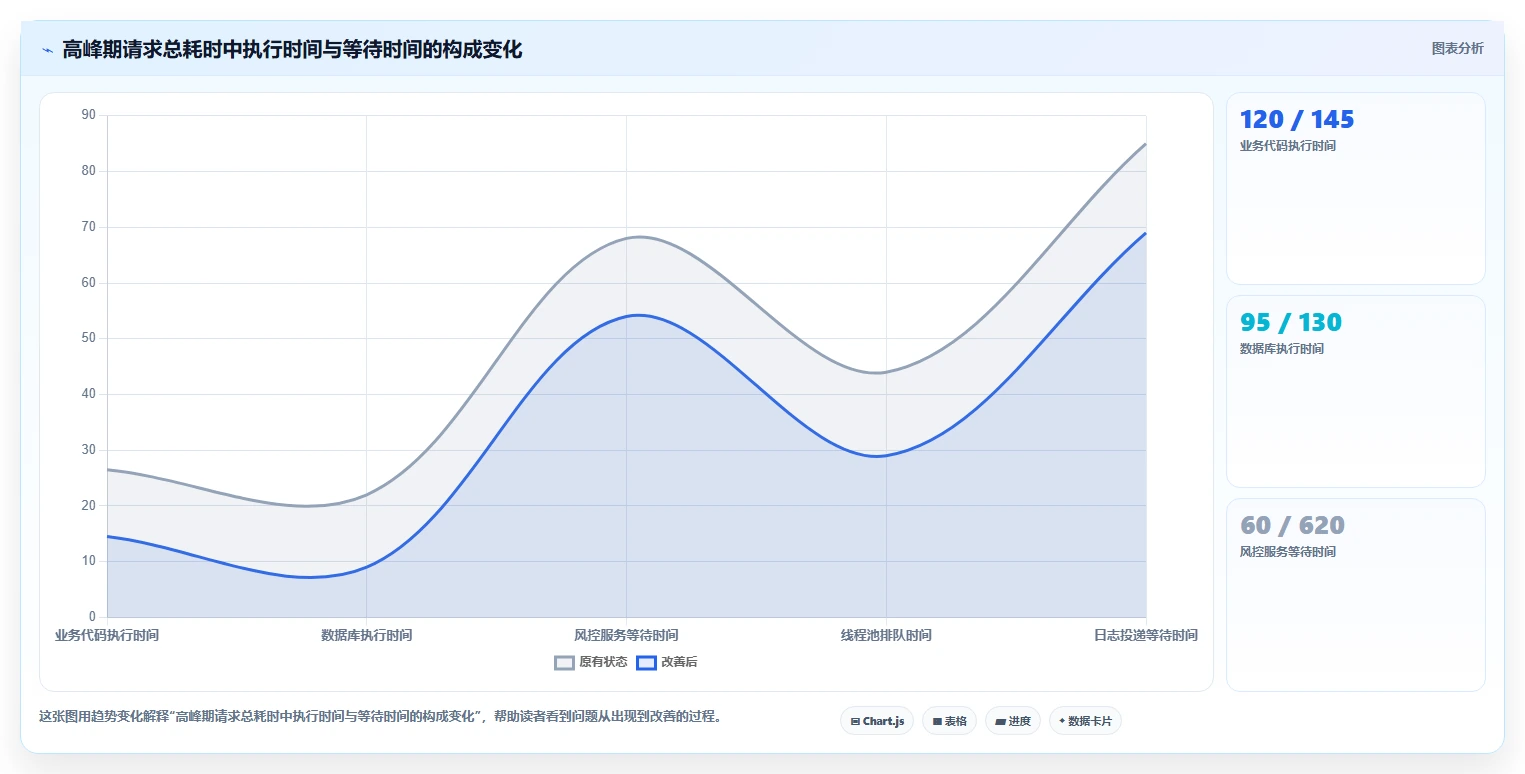Viewport: 1525px width, 774px height.
Task: Click the Chart.js tag
Action: pyautogui.click(x=877, y=721)
